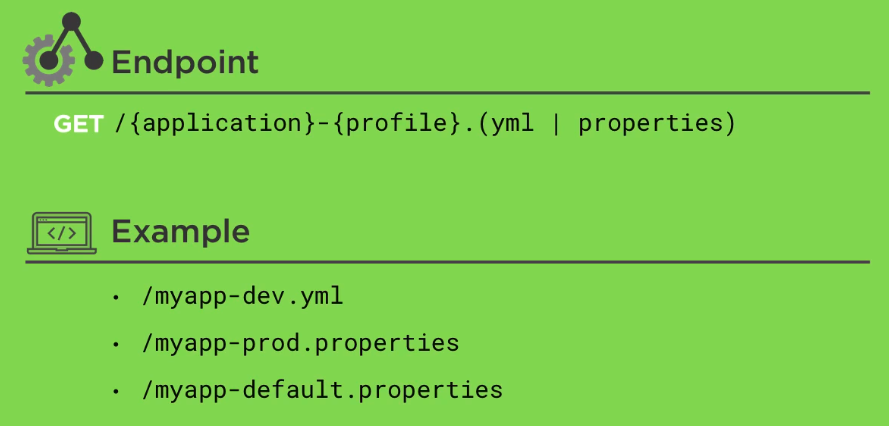Viewport: 889px width, 426px height.
Task: Click the top node of the graph icon
Action: click(71, 19)
